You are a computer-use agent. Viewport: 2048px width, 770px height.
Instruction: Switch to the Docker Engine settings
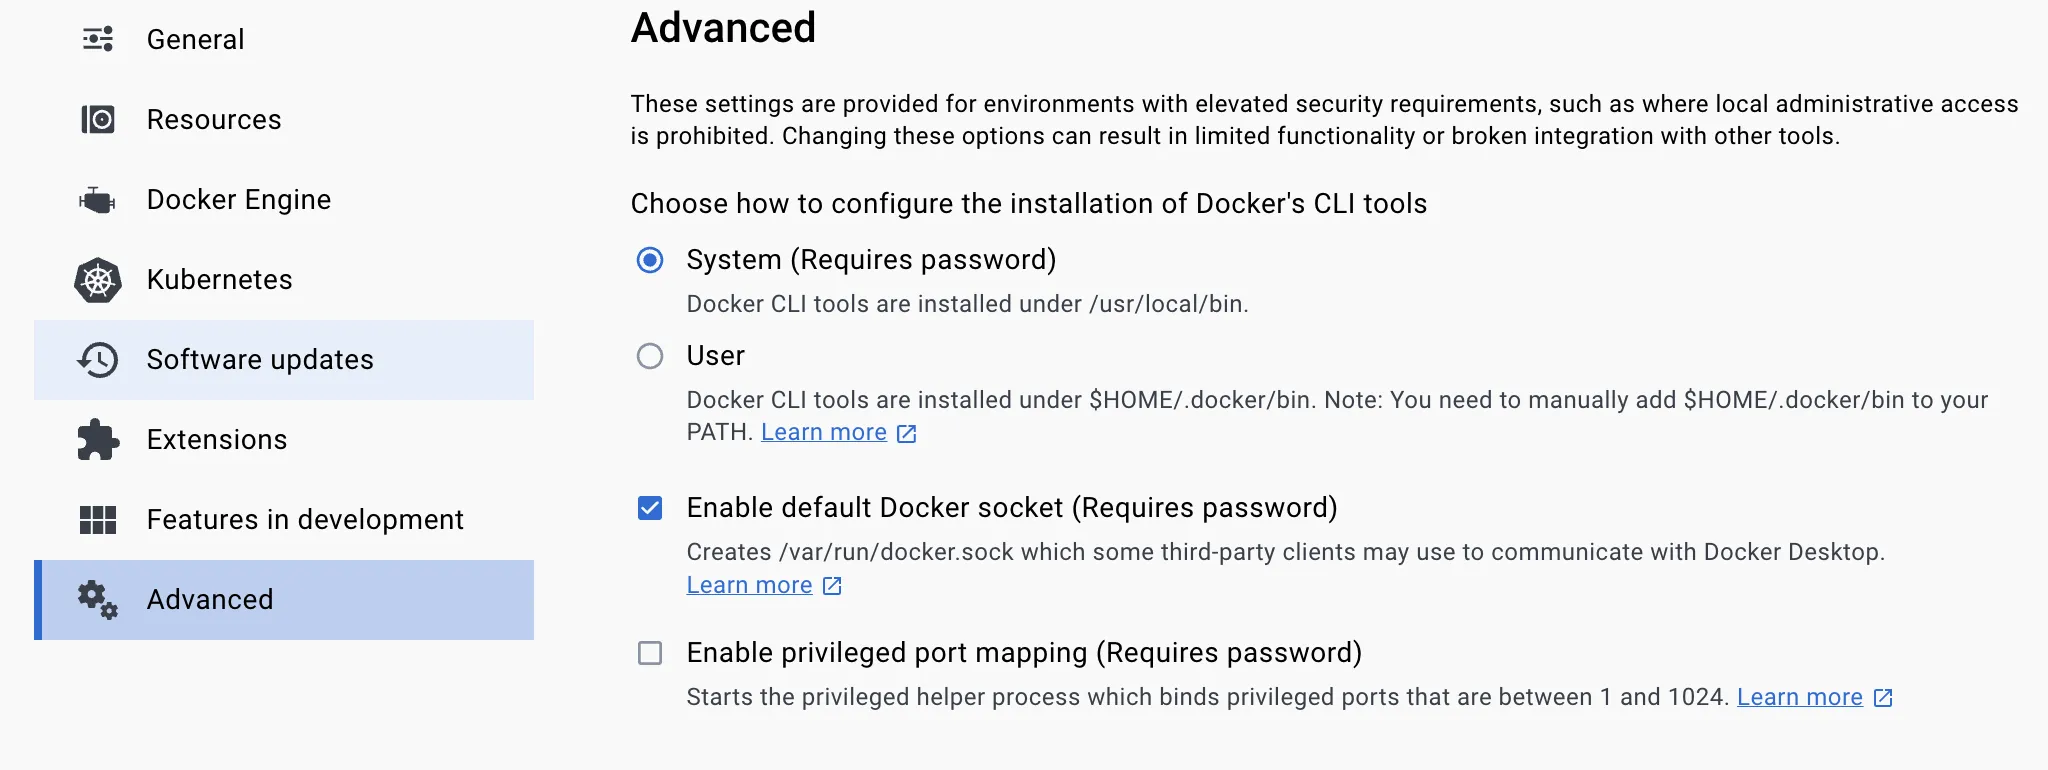coord(238,200)
